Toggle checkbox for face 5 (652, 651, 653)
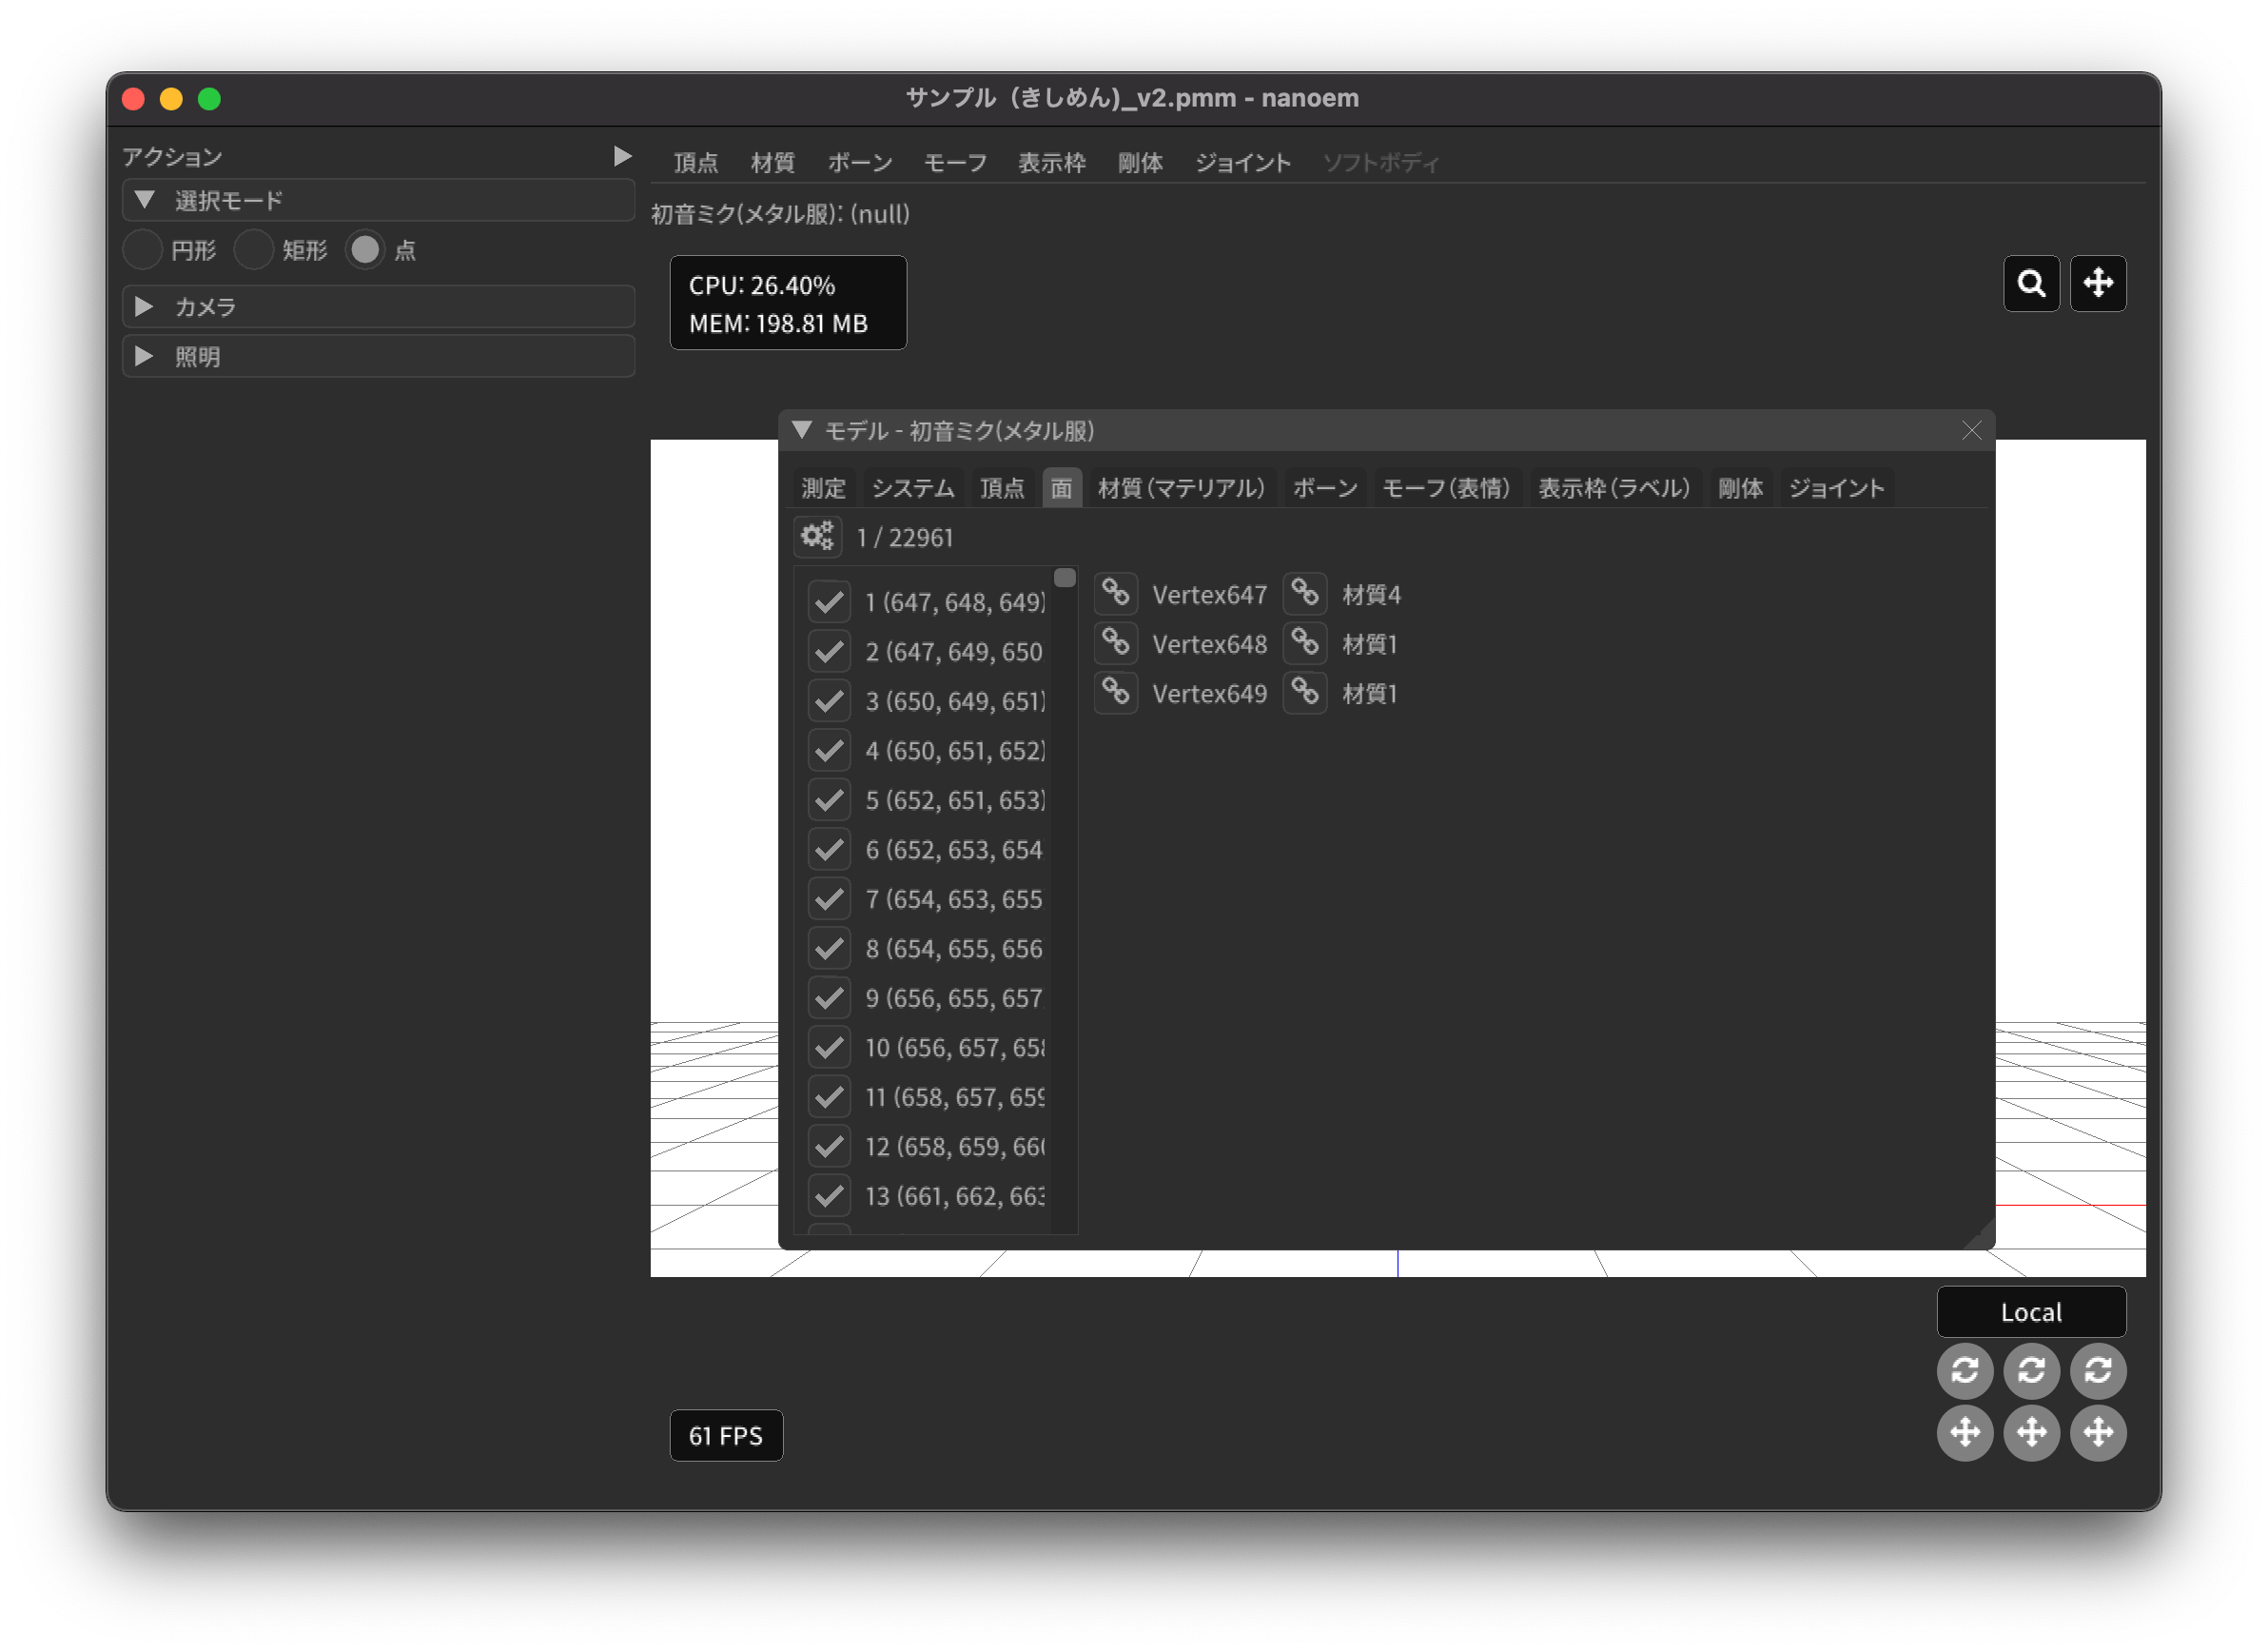Viewport: 2268px width, 1652px height. pos(829,800)
